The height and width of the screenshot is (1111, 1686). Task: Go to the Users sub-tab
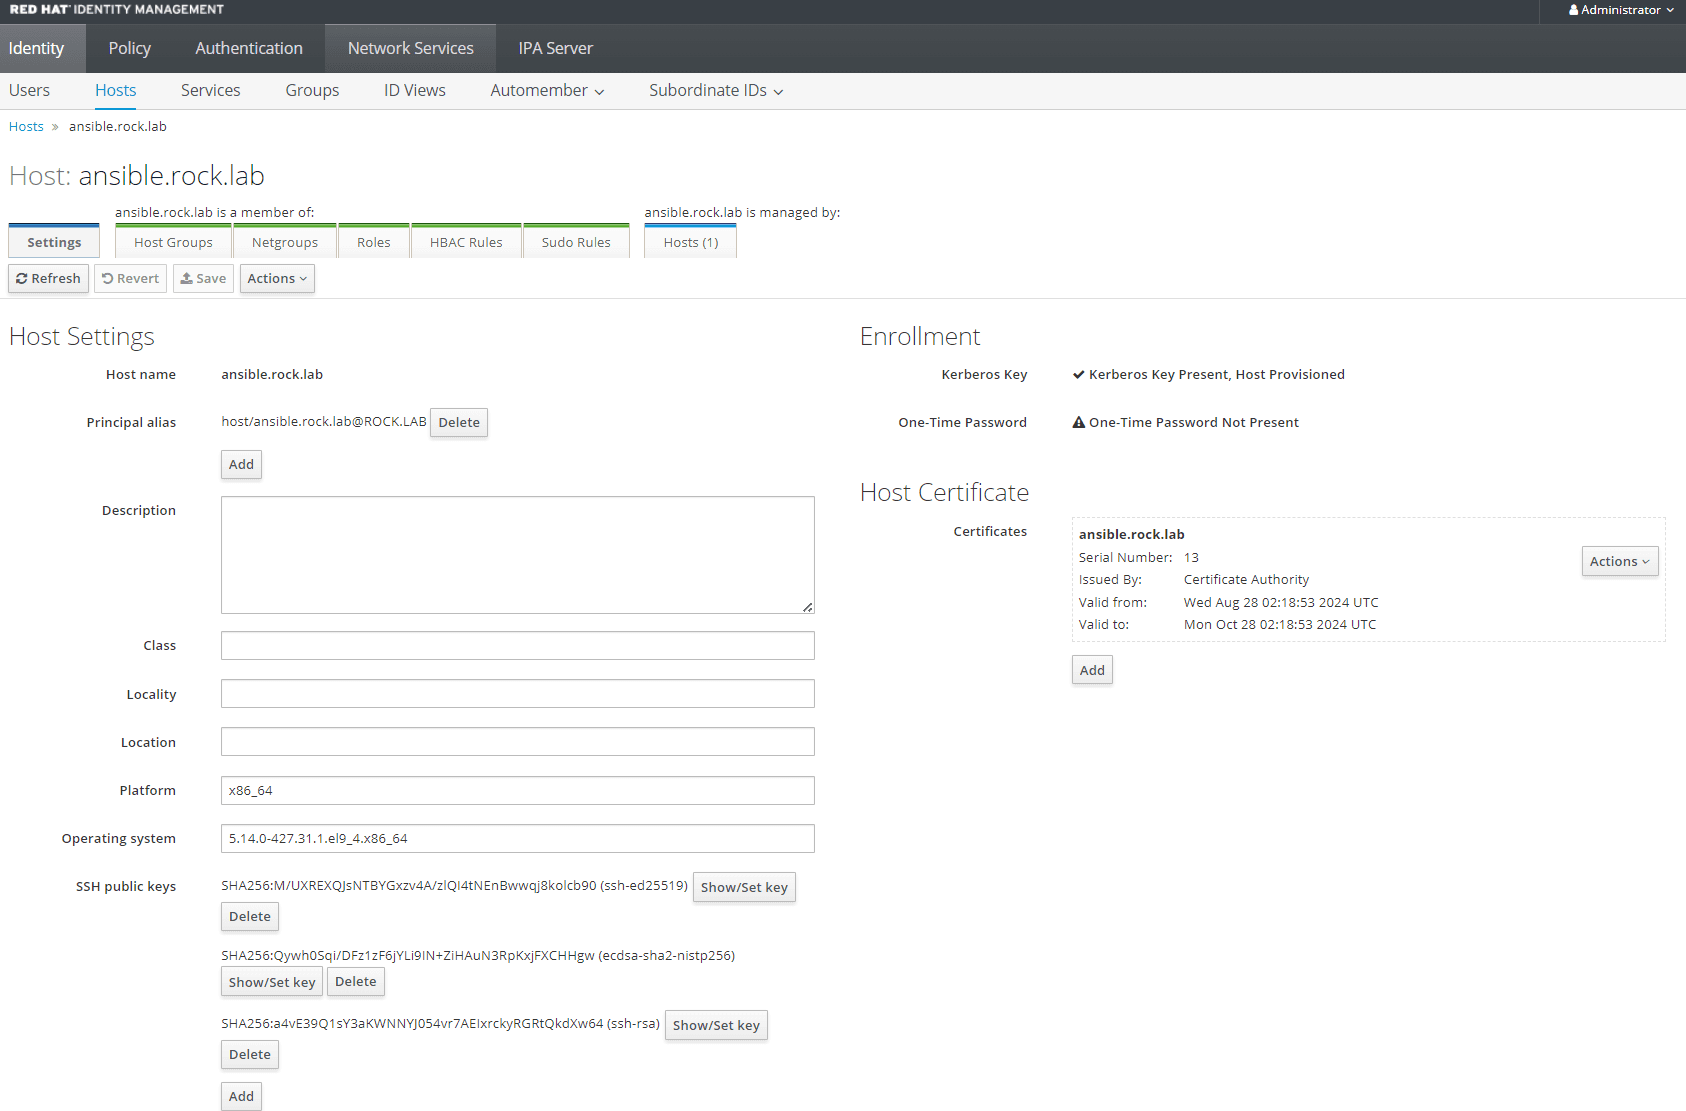point(30,90)
